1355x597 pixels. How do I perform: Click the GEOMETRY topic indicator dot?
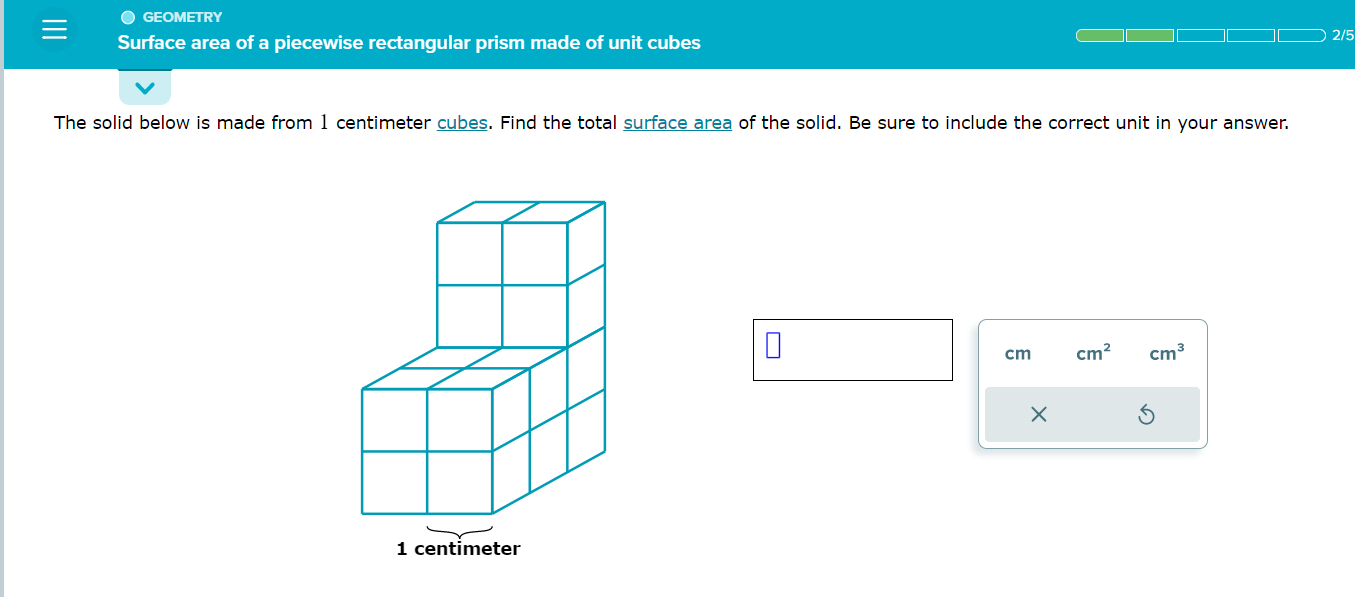[x=128, y=16]
